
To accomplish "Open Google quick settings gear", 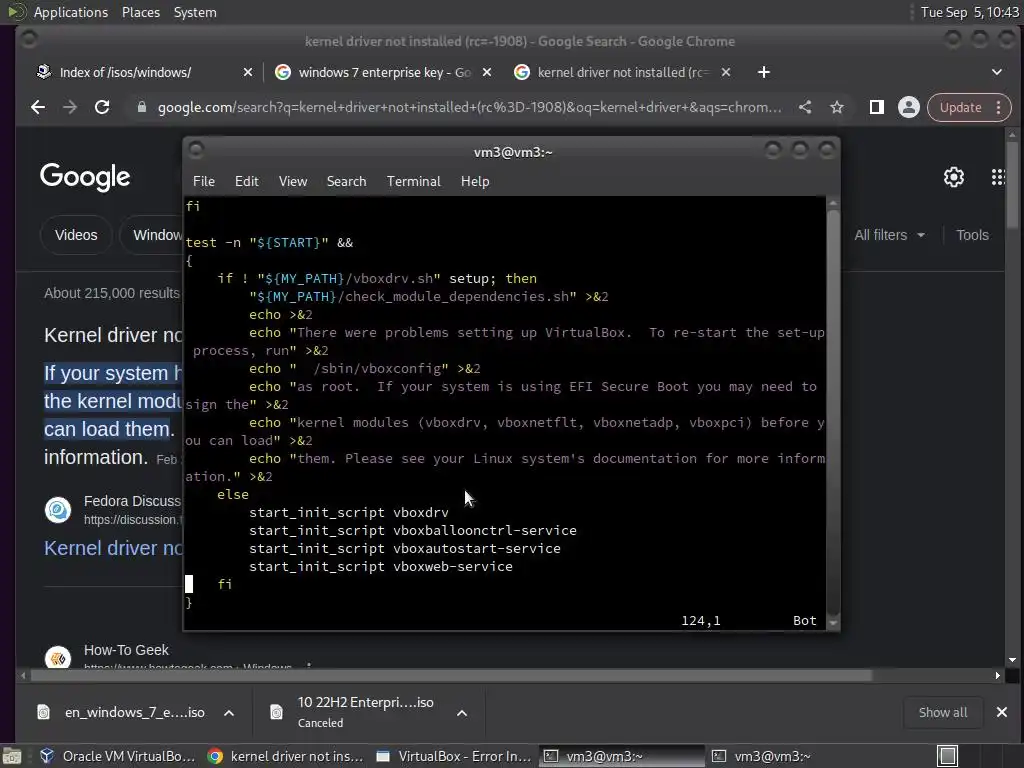I will [x=953, y=177].
